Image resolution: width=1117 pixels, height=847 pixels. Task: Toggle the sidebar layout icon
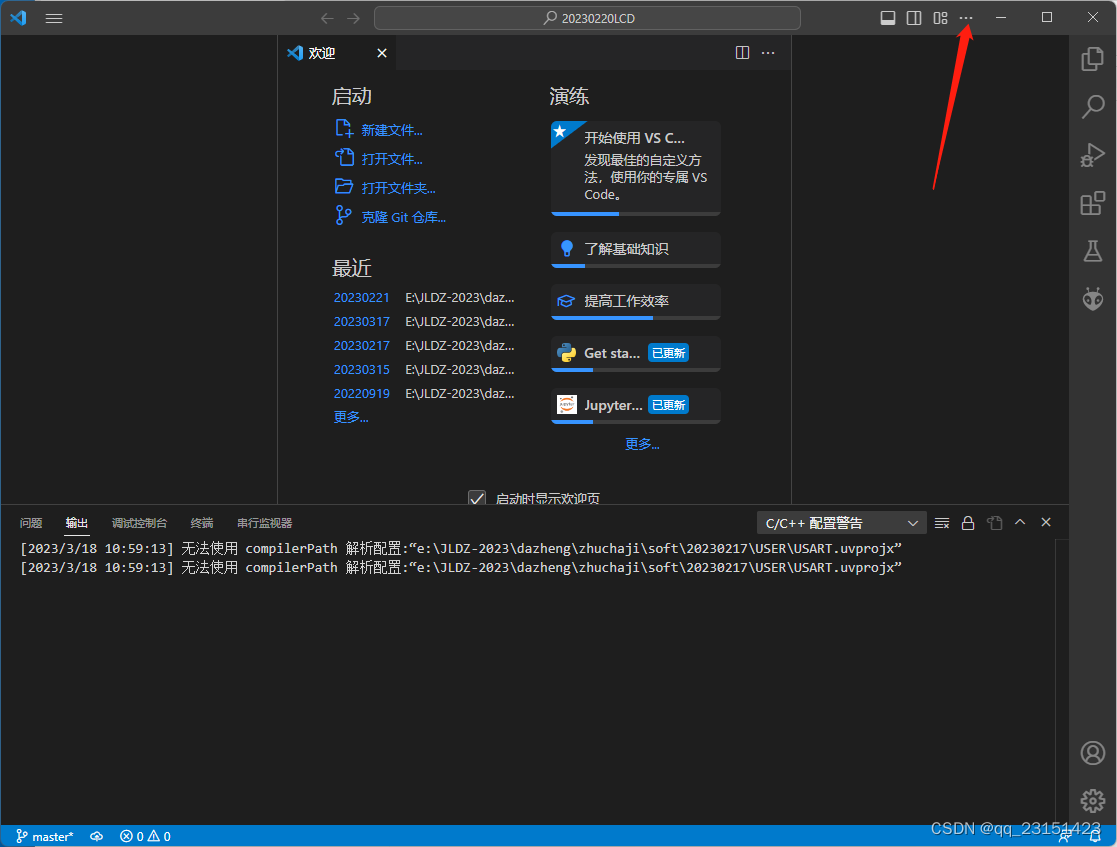[914, 18]
